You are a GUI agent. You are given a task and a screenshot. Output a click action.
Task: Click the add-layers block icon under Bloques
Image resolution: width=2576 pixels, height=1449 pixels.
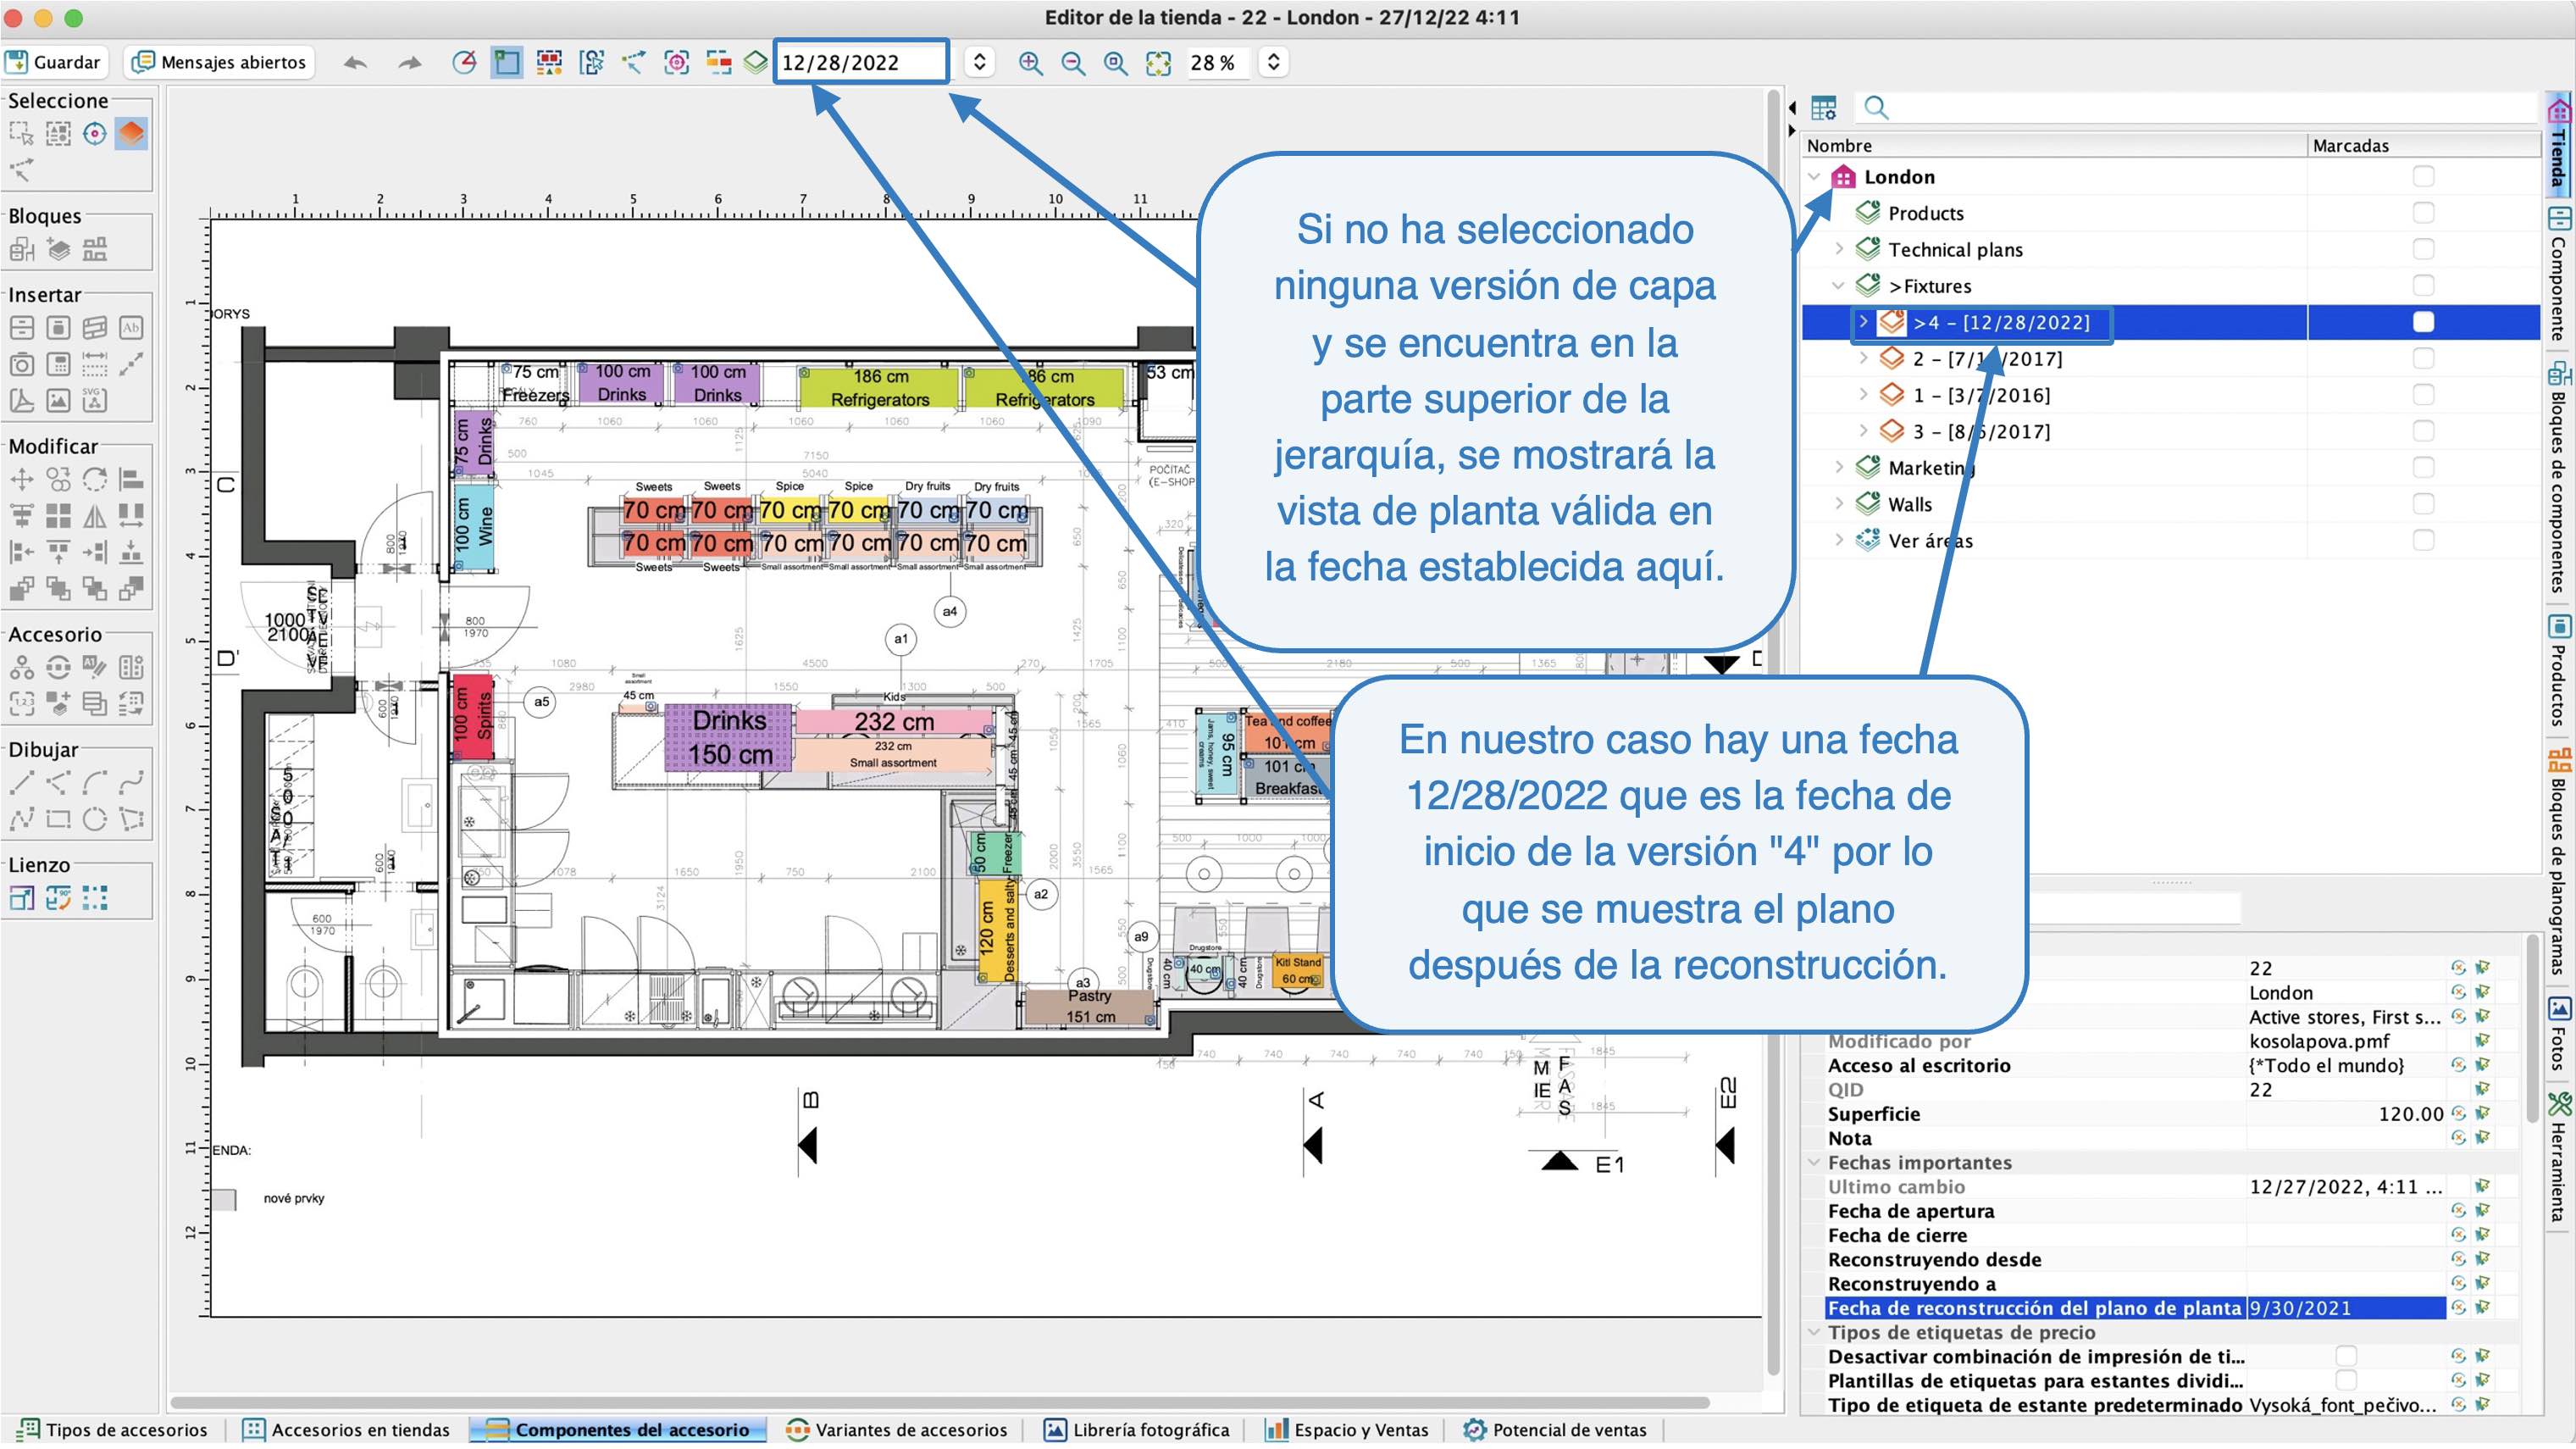tap(58, 249)
